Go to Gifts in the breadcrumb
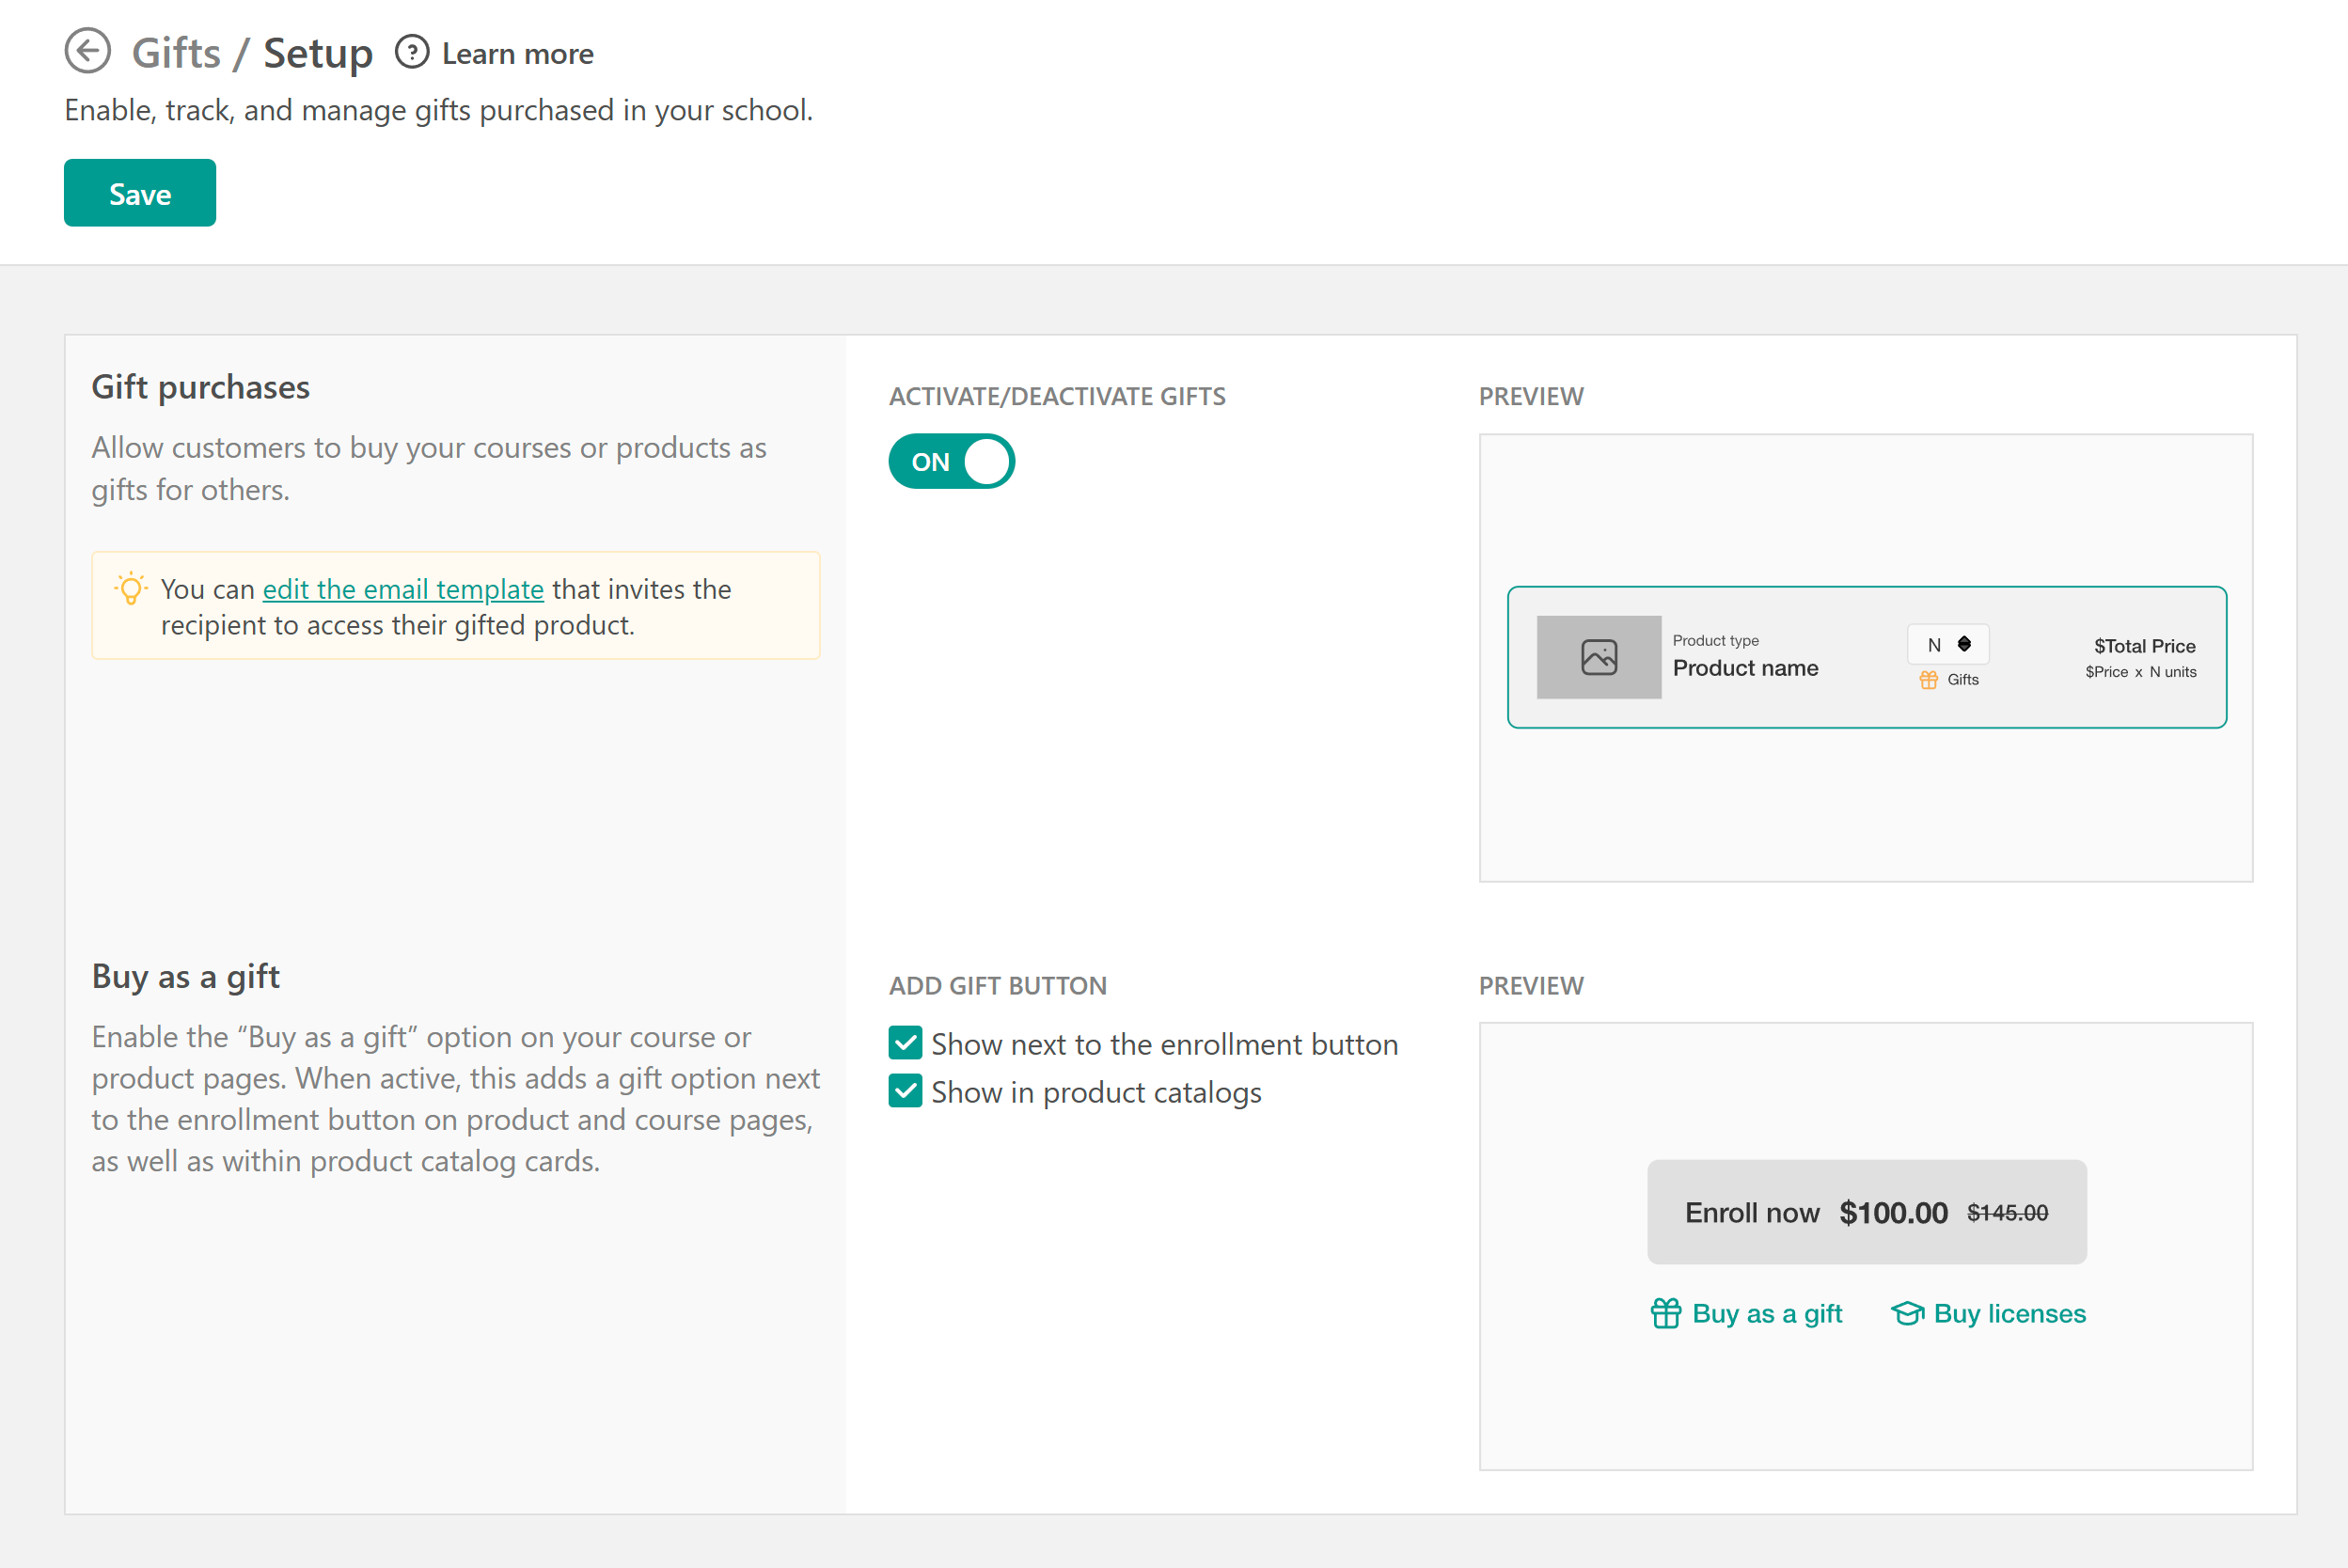This screenshot has width=2348, height=1568. (x=176, y=53)
